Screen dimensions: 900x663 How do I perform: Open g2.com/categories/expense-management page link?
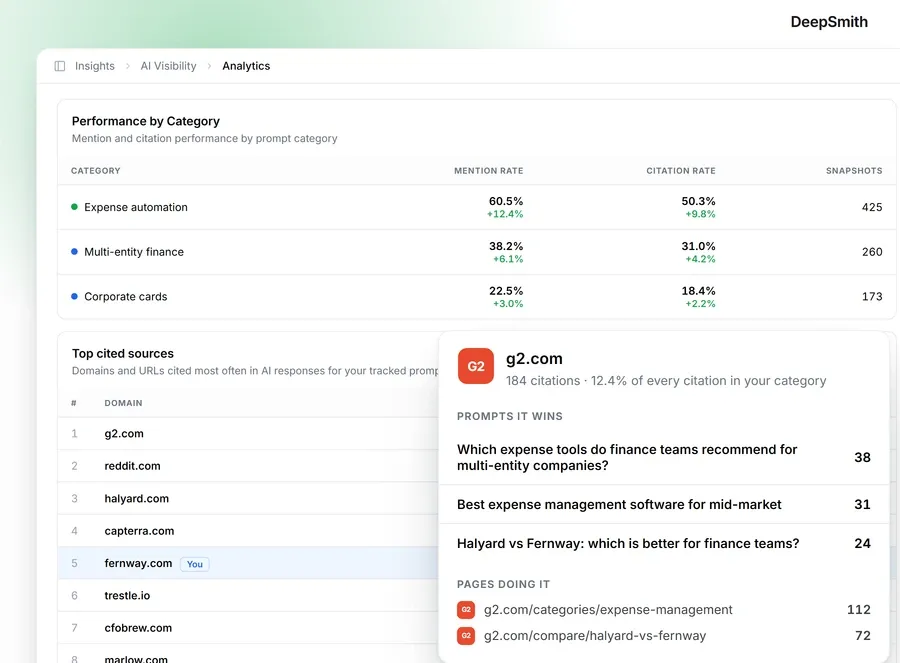(x=608, y=610)
